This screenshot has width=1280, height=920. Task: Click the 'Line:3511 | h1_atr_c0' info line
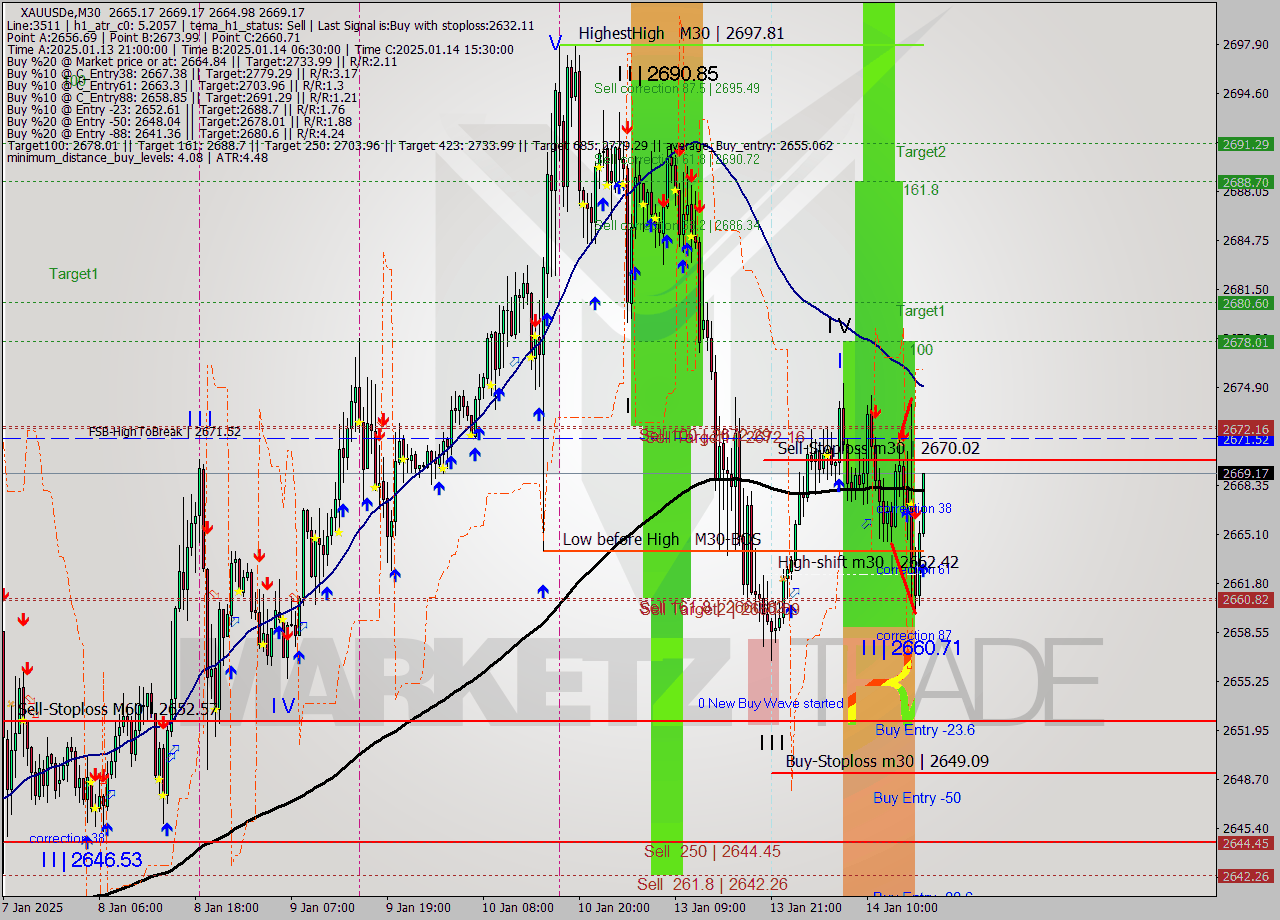(270, 25)
